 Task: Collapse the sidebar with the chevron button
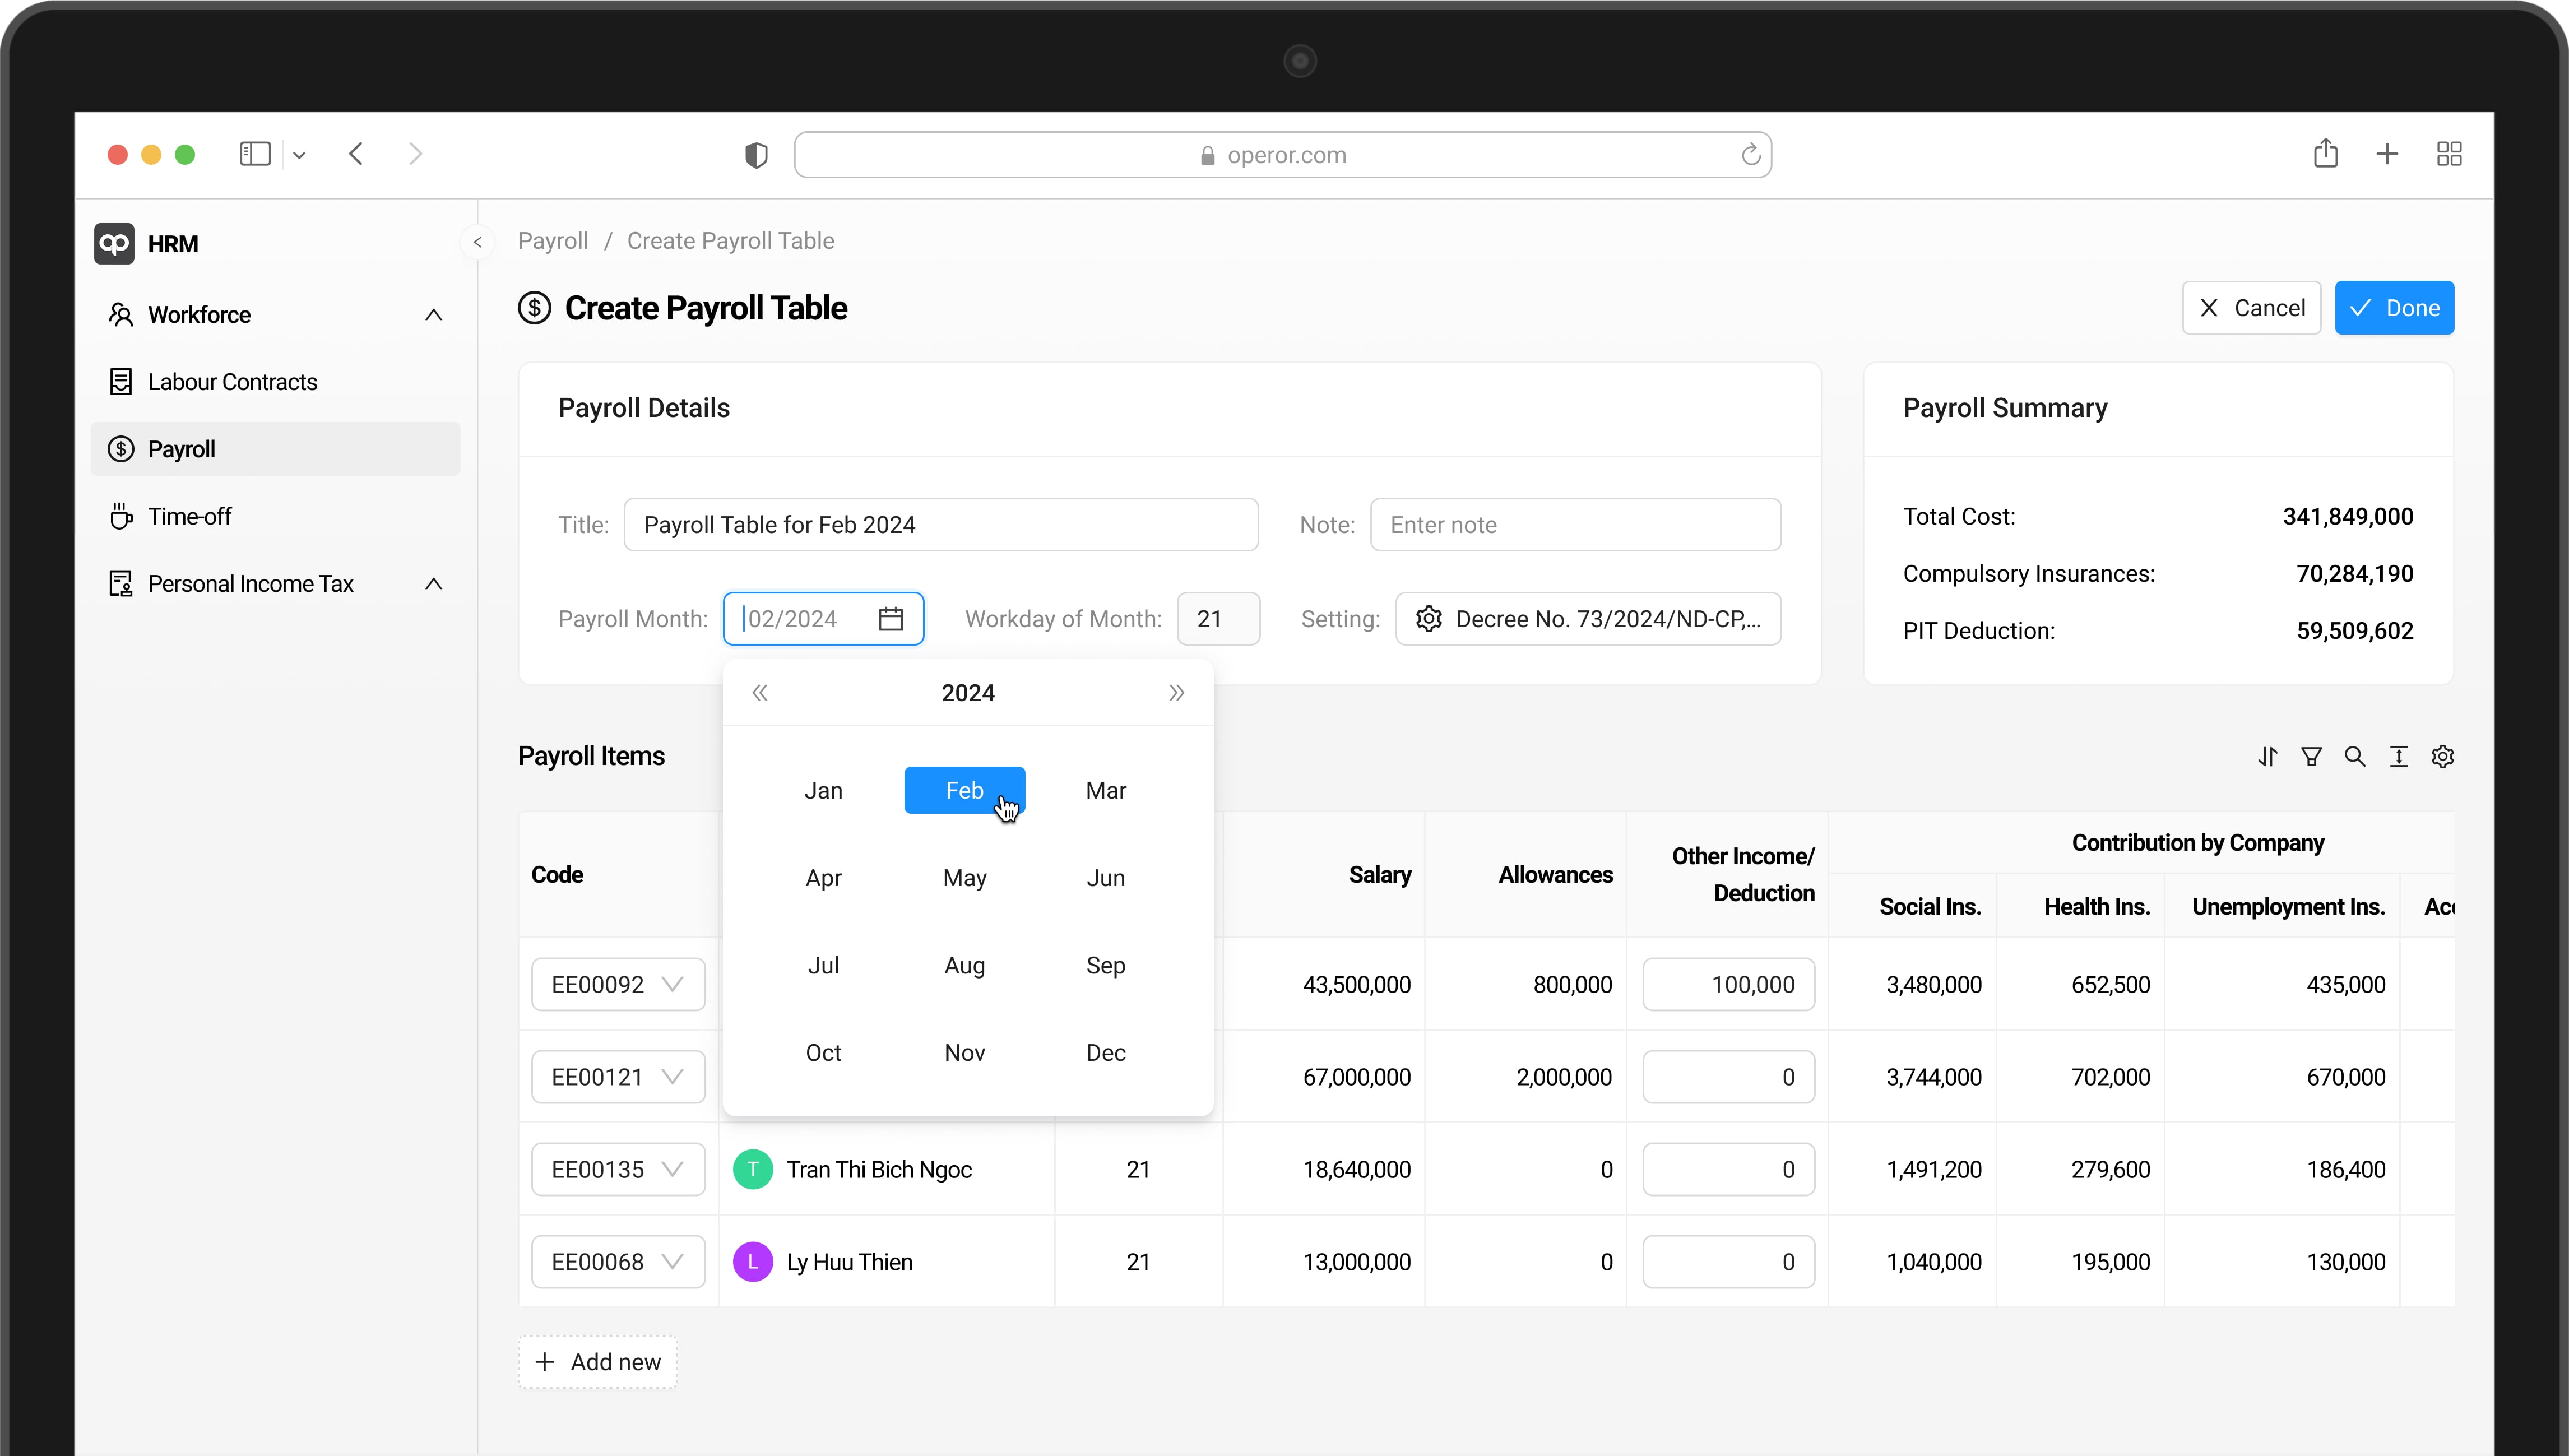click(x=478, y=242)
